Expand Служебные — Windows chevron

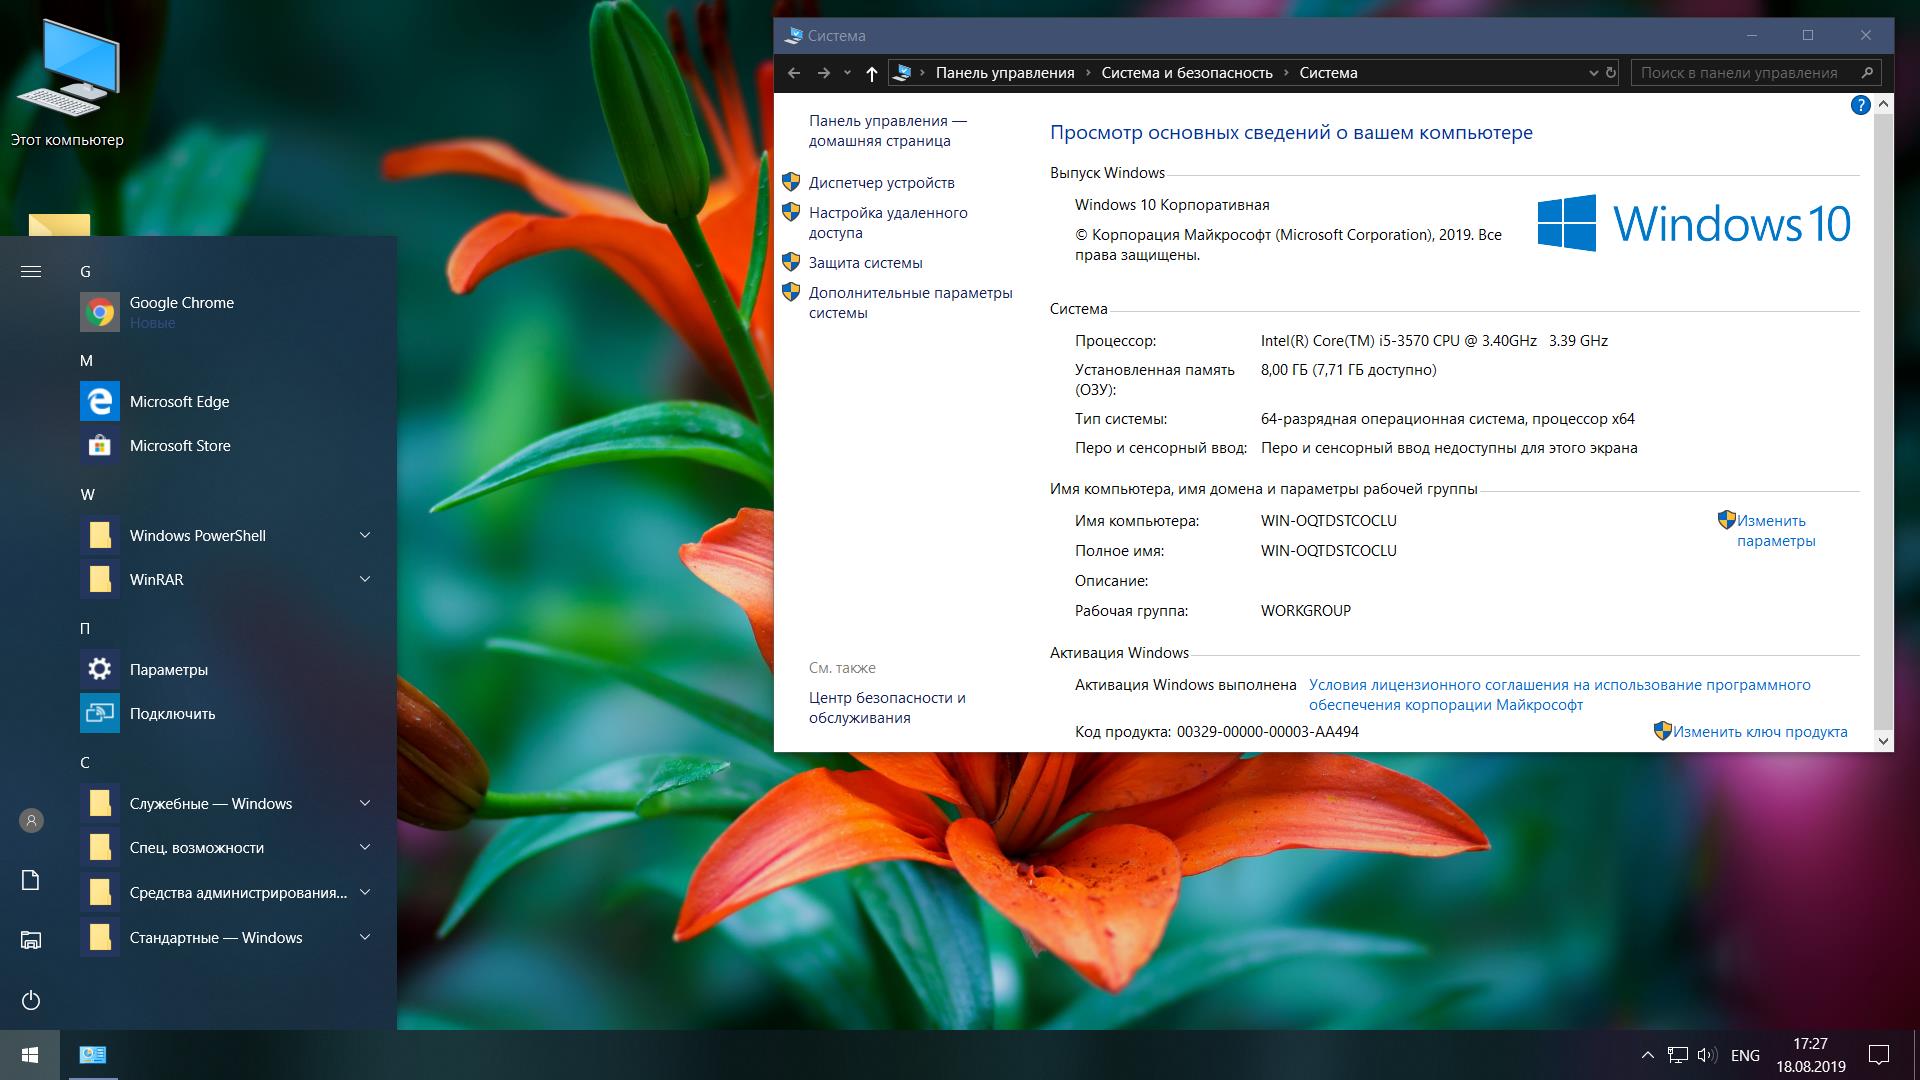365,803
